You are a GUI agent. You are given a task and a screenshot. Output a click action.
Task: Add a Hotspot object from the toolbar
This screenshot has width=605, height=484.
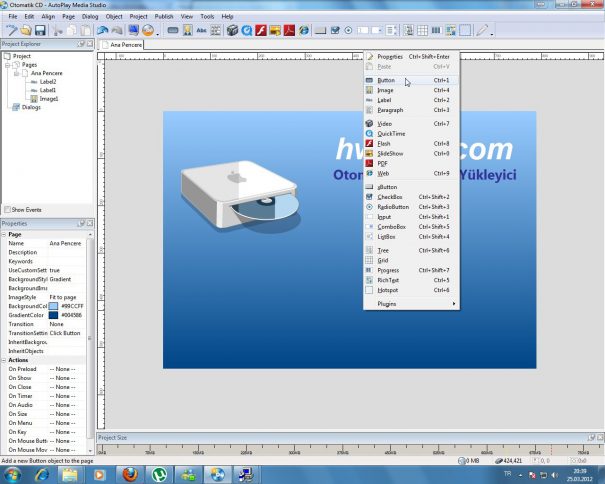click(x=465, y=30)
